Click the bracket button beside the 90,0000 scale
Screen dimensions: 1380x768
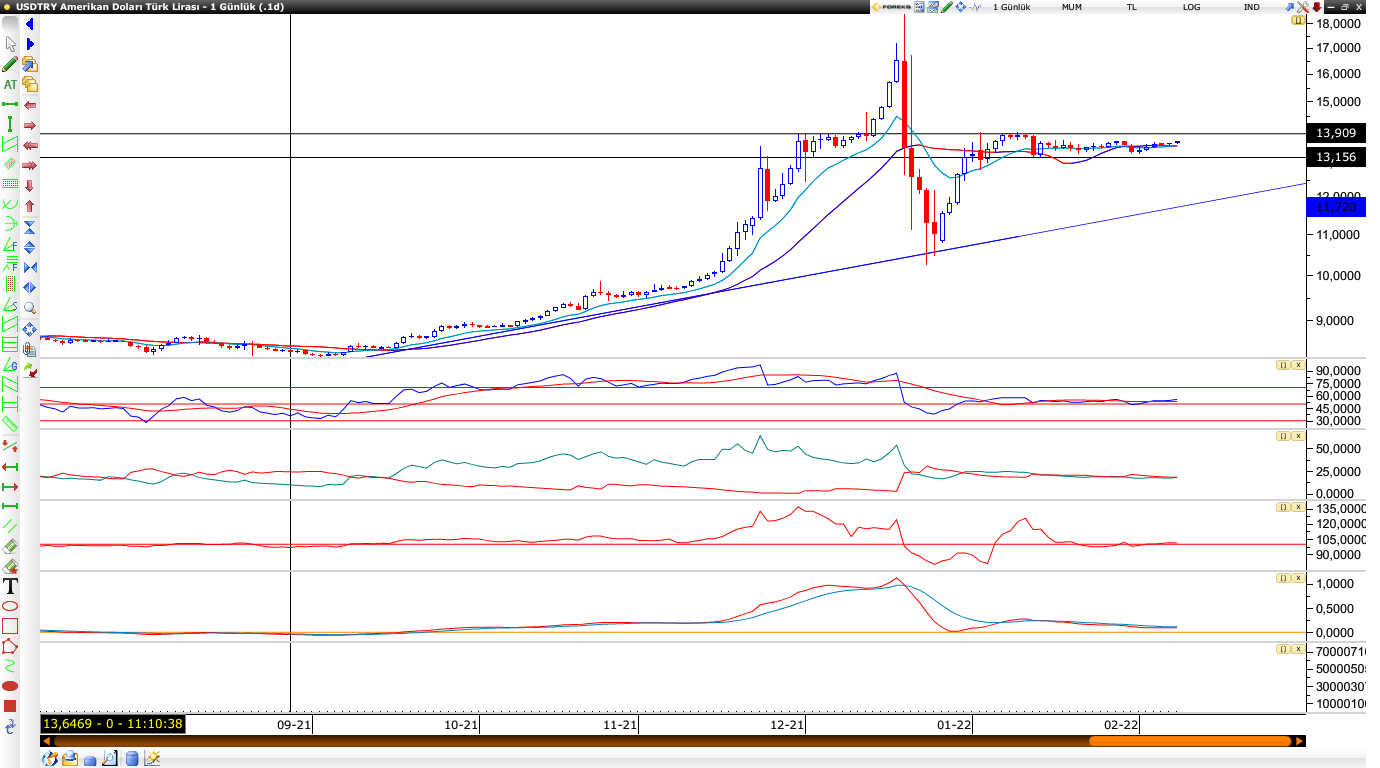pyautogui.click(x=1282, y=364)
